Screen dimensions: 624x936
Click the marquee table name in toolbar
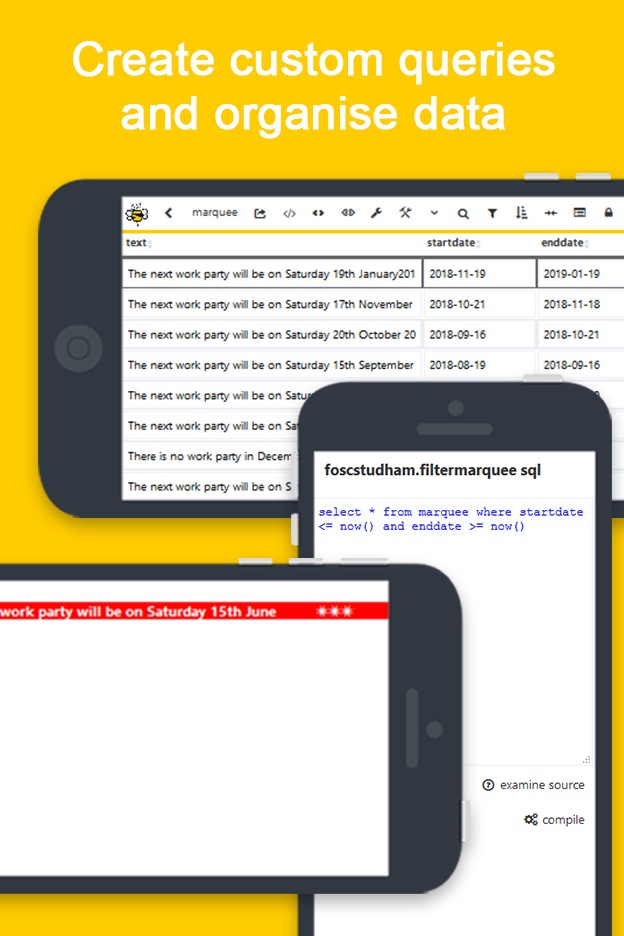click(215, 213)
